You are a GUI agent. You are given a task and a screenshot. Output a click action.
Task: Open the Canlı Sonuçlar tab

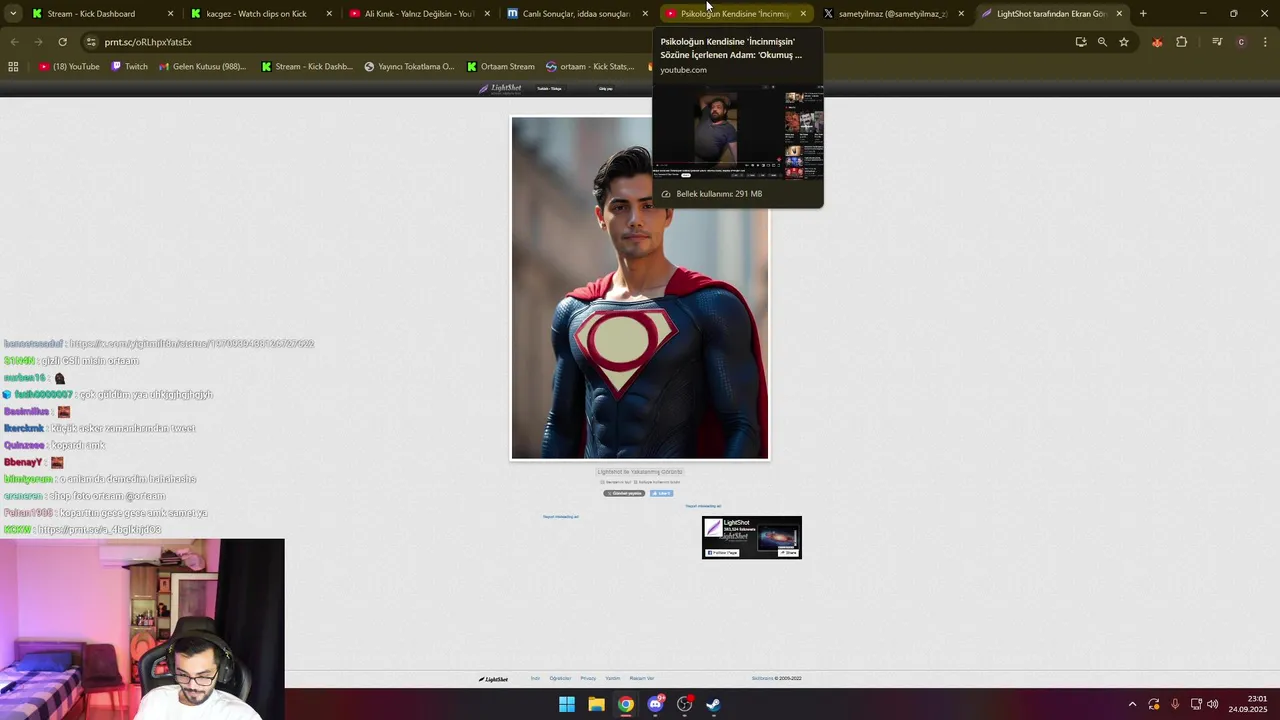point(577,14)
